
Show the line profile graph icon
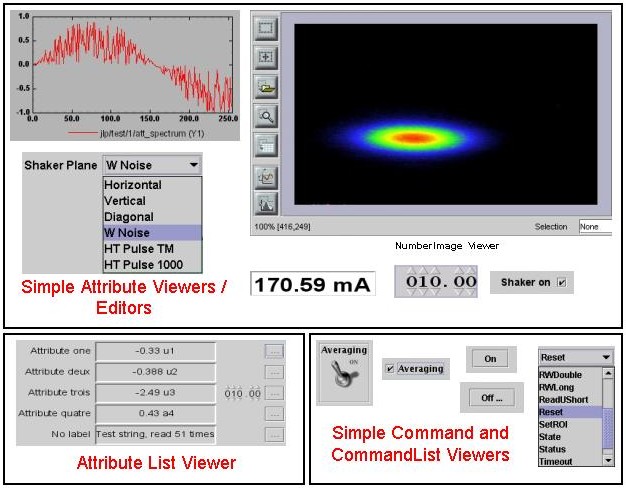(x=265, y=177)
